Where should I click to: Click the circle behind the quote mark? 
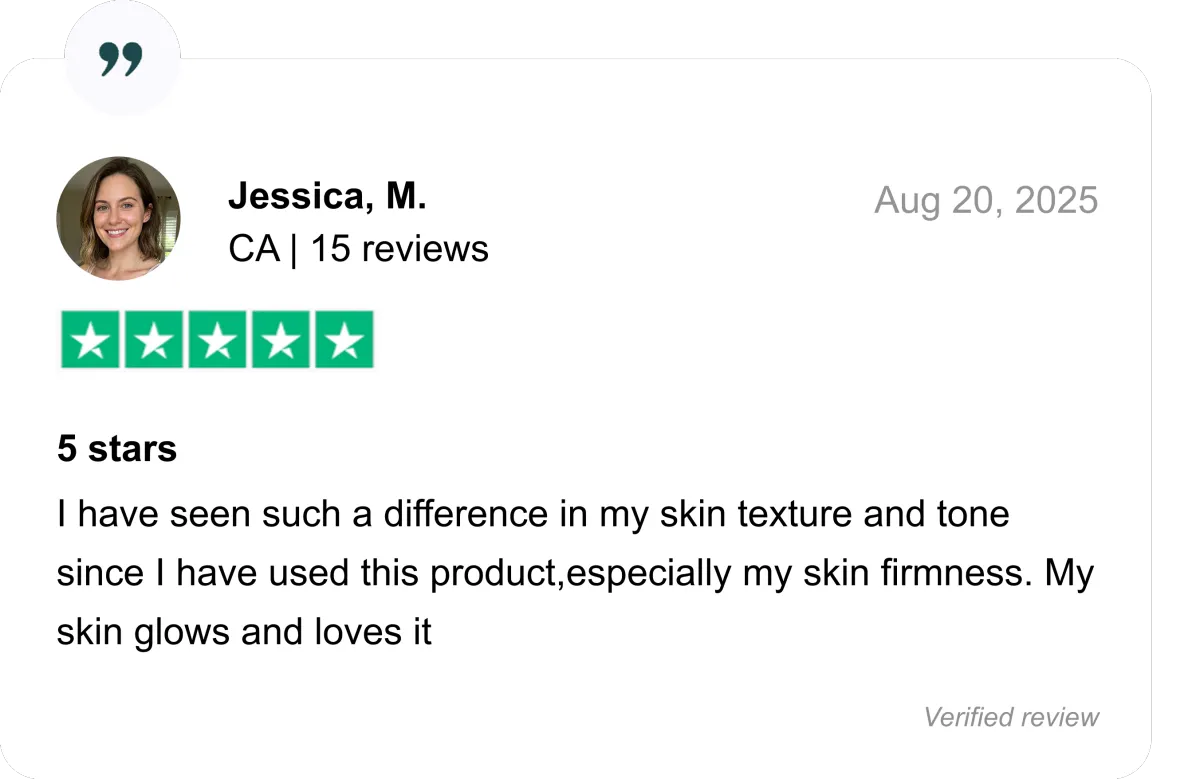[x=122, y=57]
